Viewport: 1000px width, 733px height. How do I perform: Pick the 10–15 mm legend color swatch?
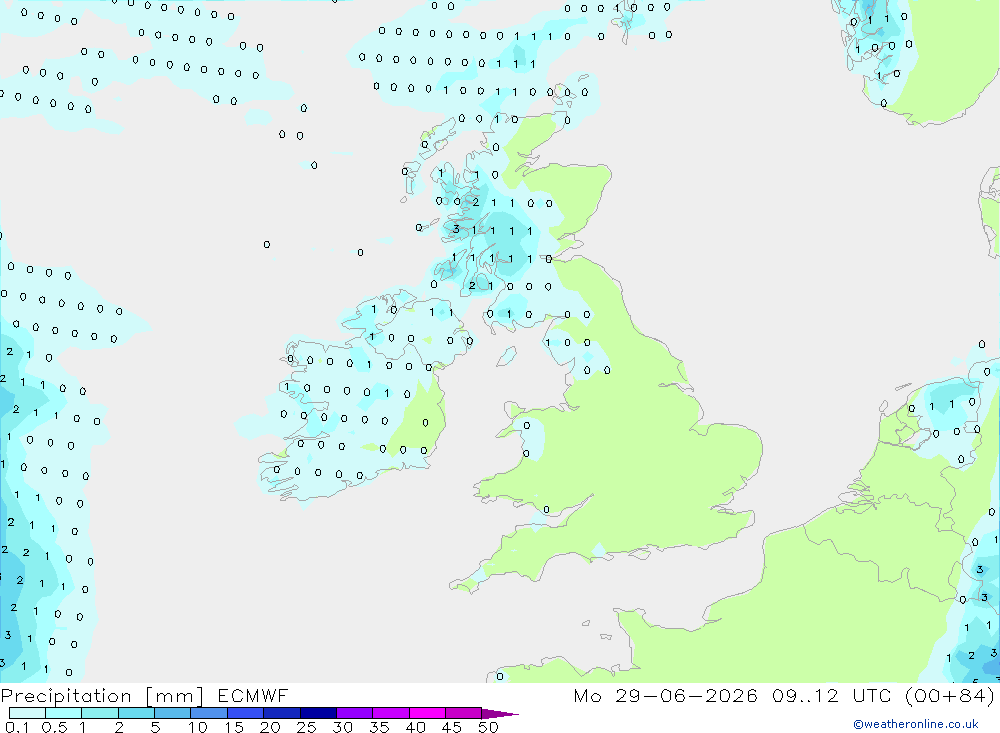[x=209, y=713]
